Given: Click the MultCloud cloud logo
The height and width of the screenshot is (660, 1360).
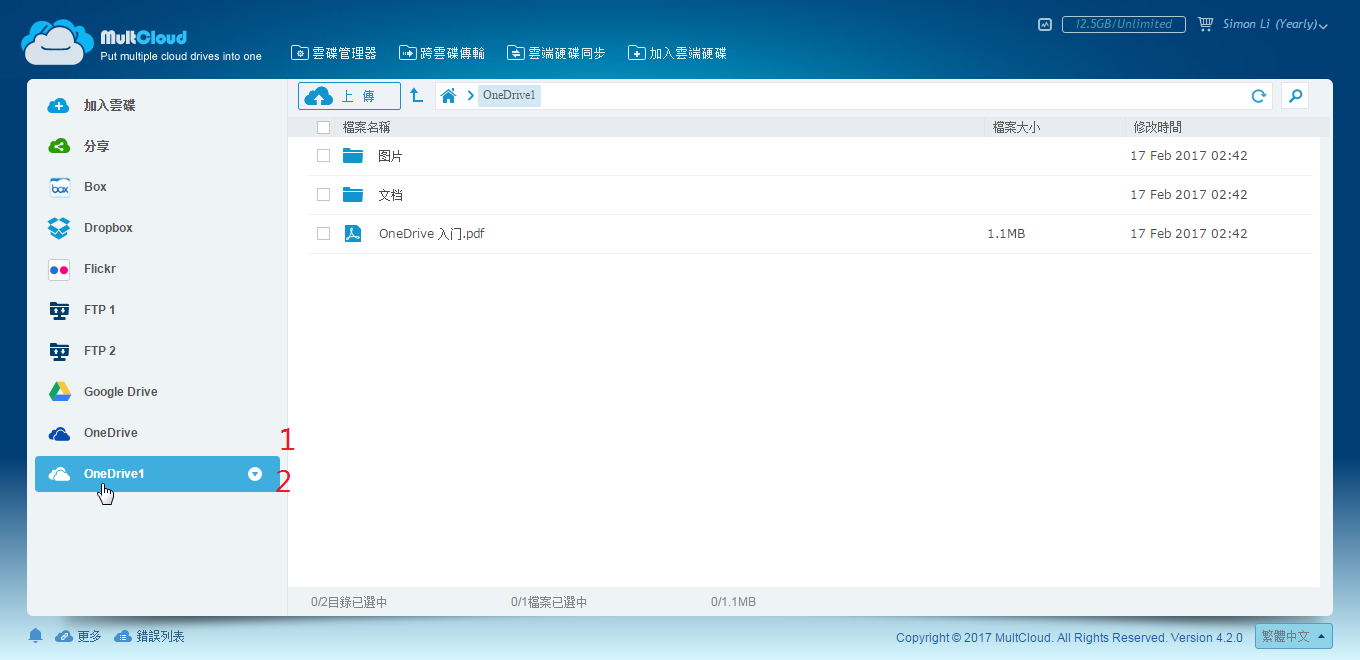Looking at the screenshot, I should [57, 42].
